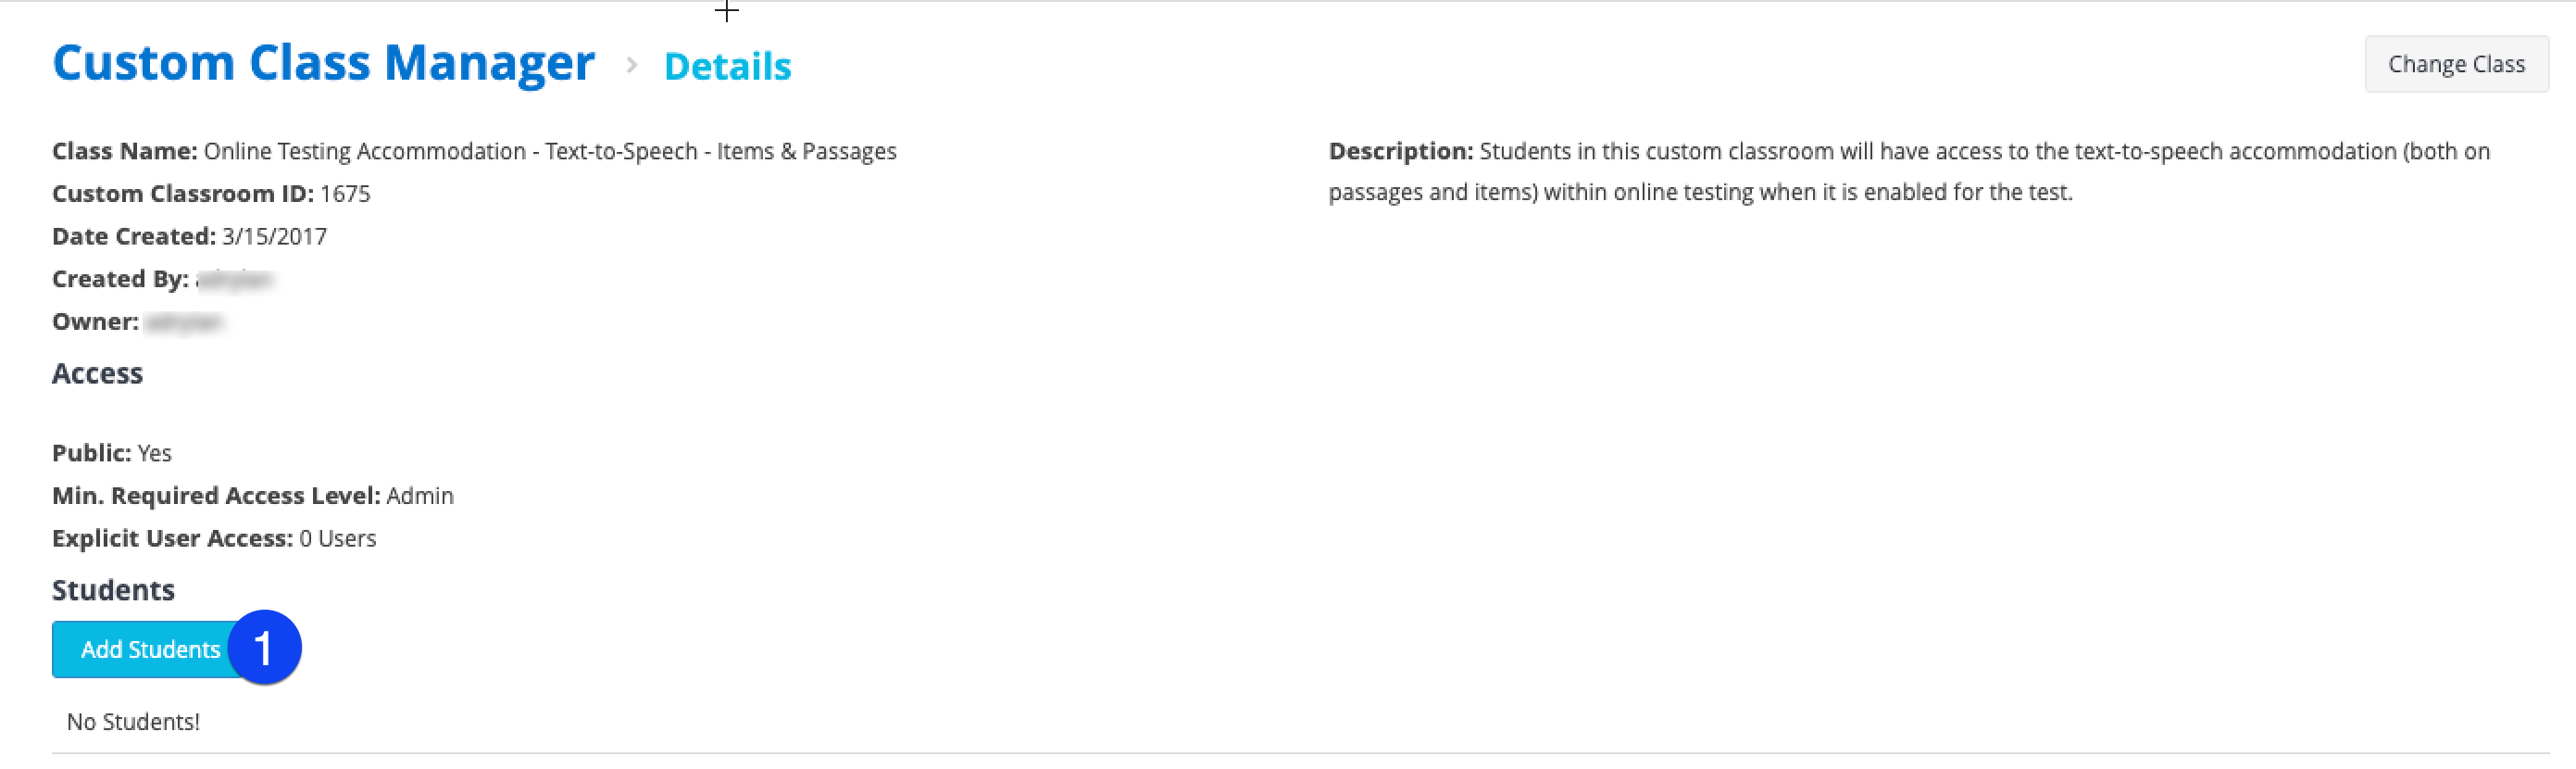Viewport: 2576px width, 769px height.
Task: Select the Custom Classroom ID 1675
Action: (x=345, y=194)
